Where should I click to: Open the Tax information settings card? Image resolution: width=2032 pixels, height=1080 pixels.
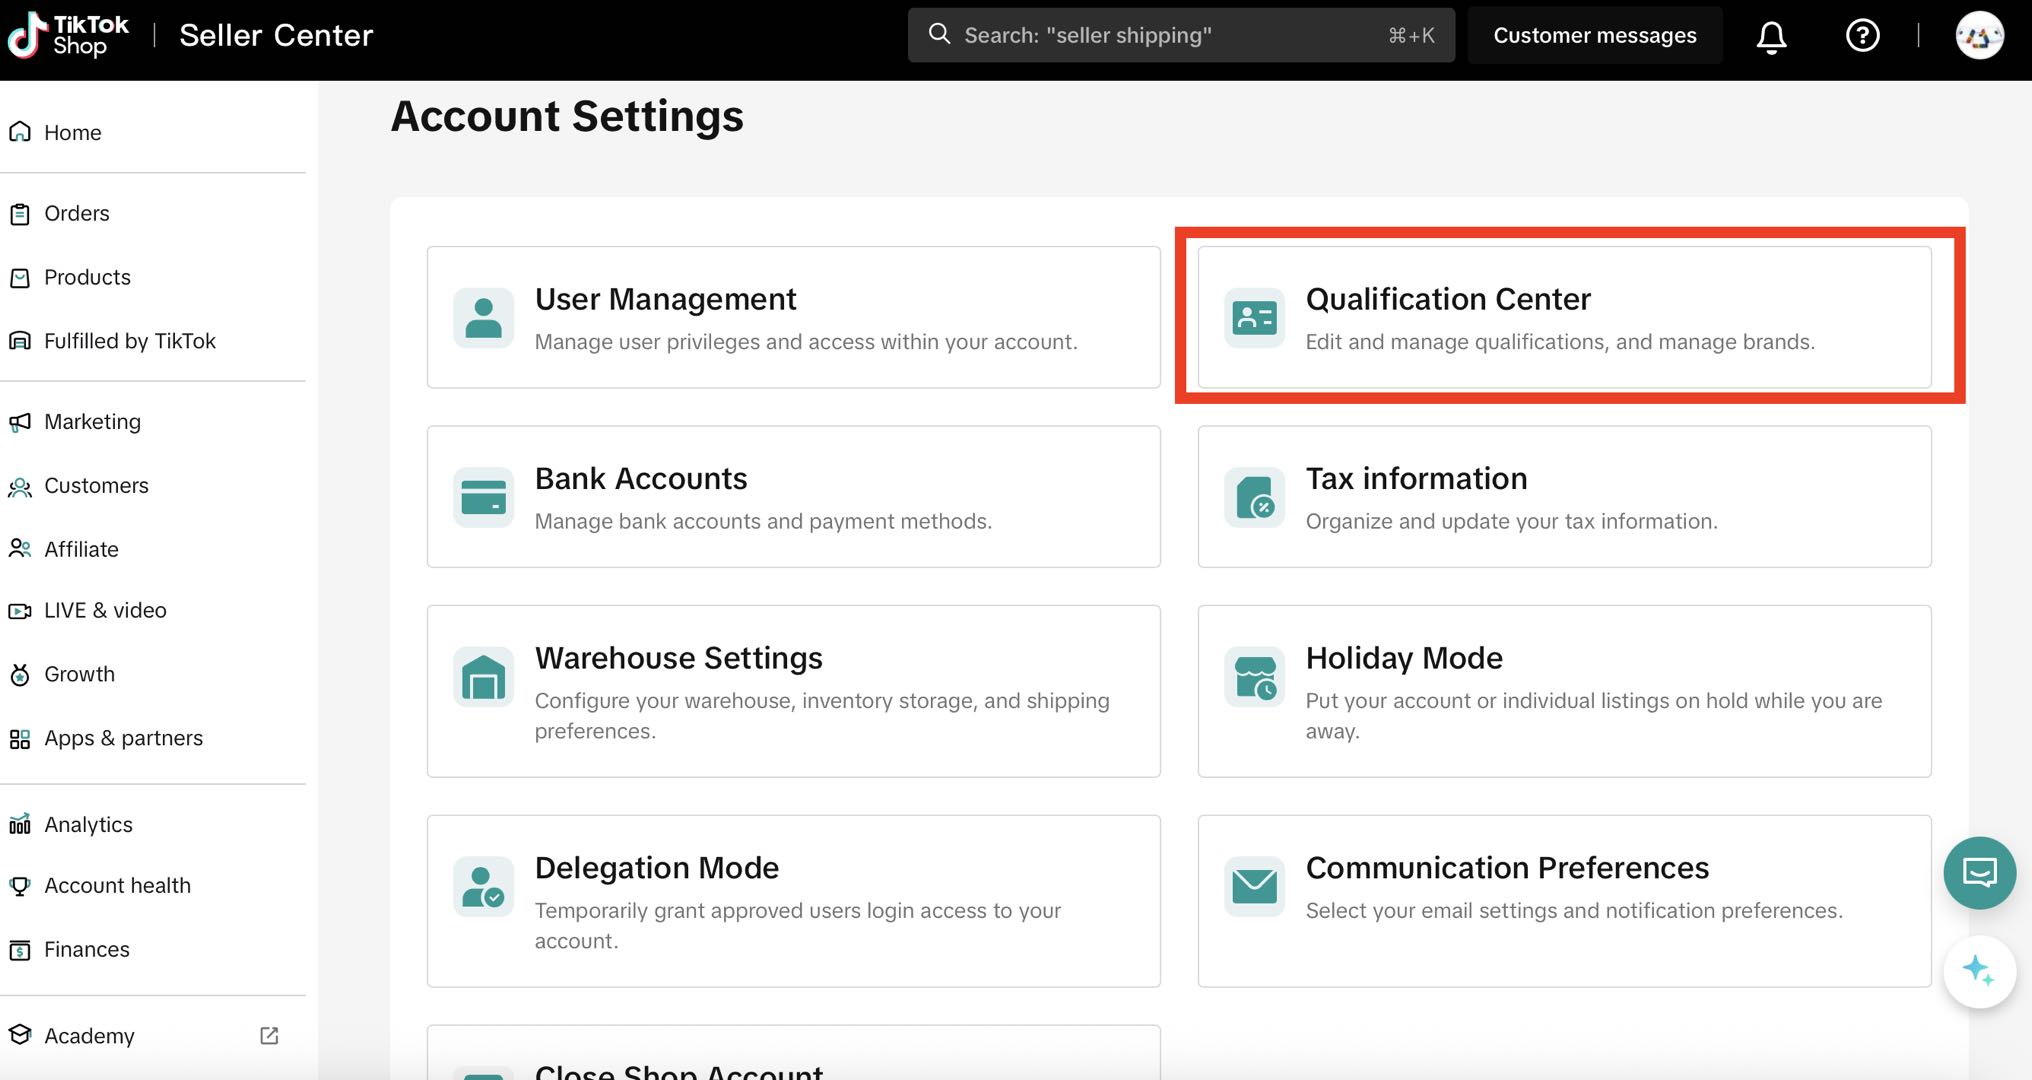(1563, 497)
